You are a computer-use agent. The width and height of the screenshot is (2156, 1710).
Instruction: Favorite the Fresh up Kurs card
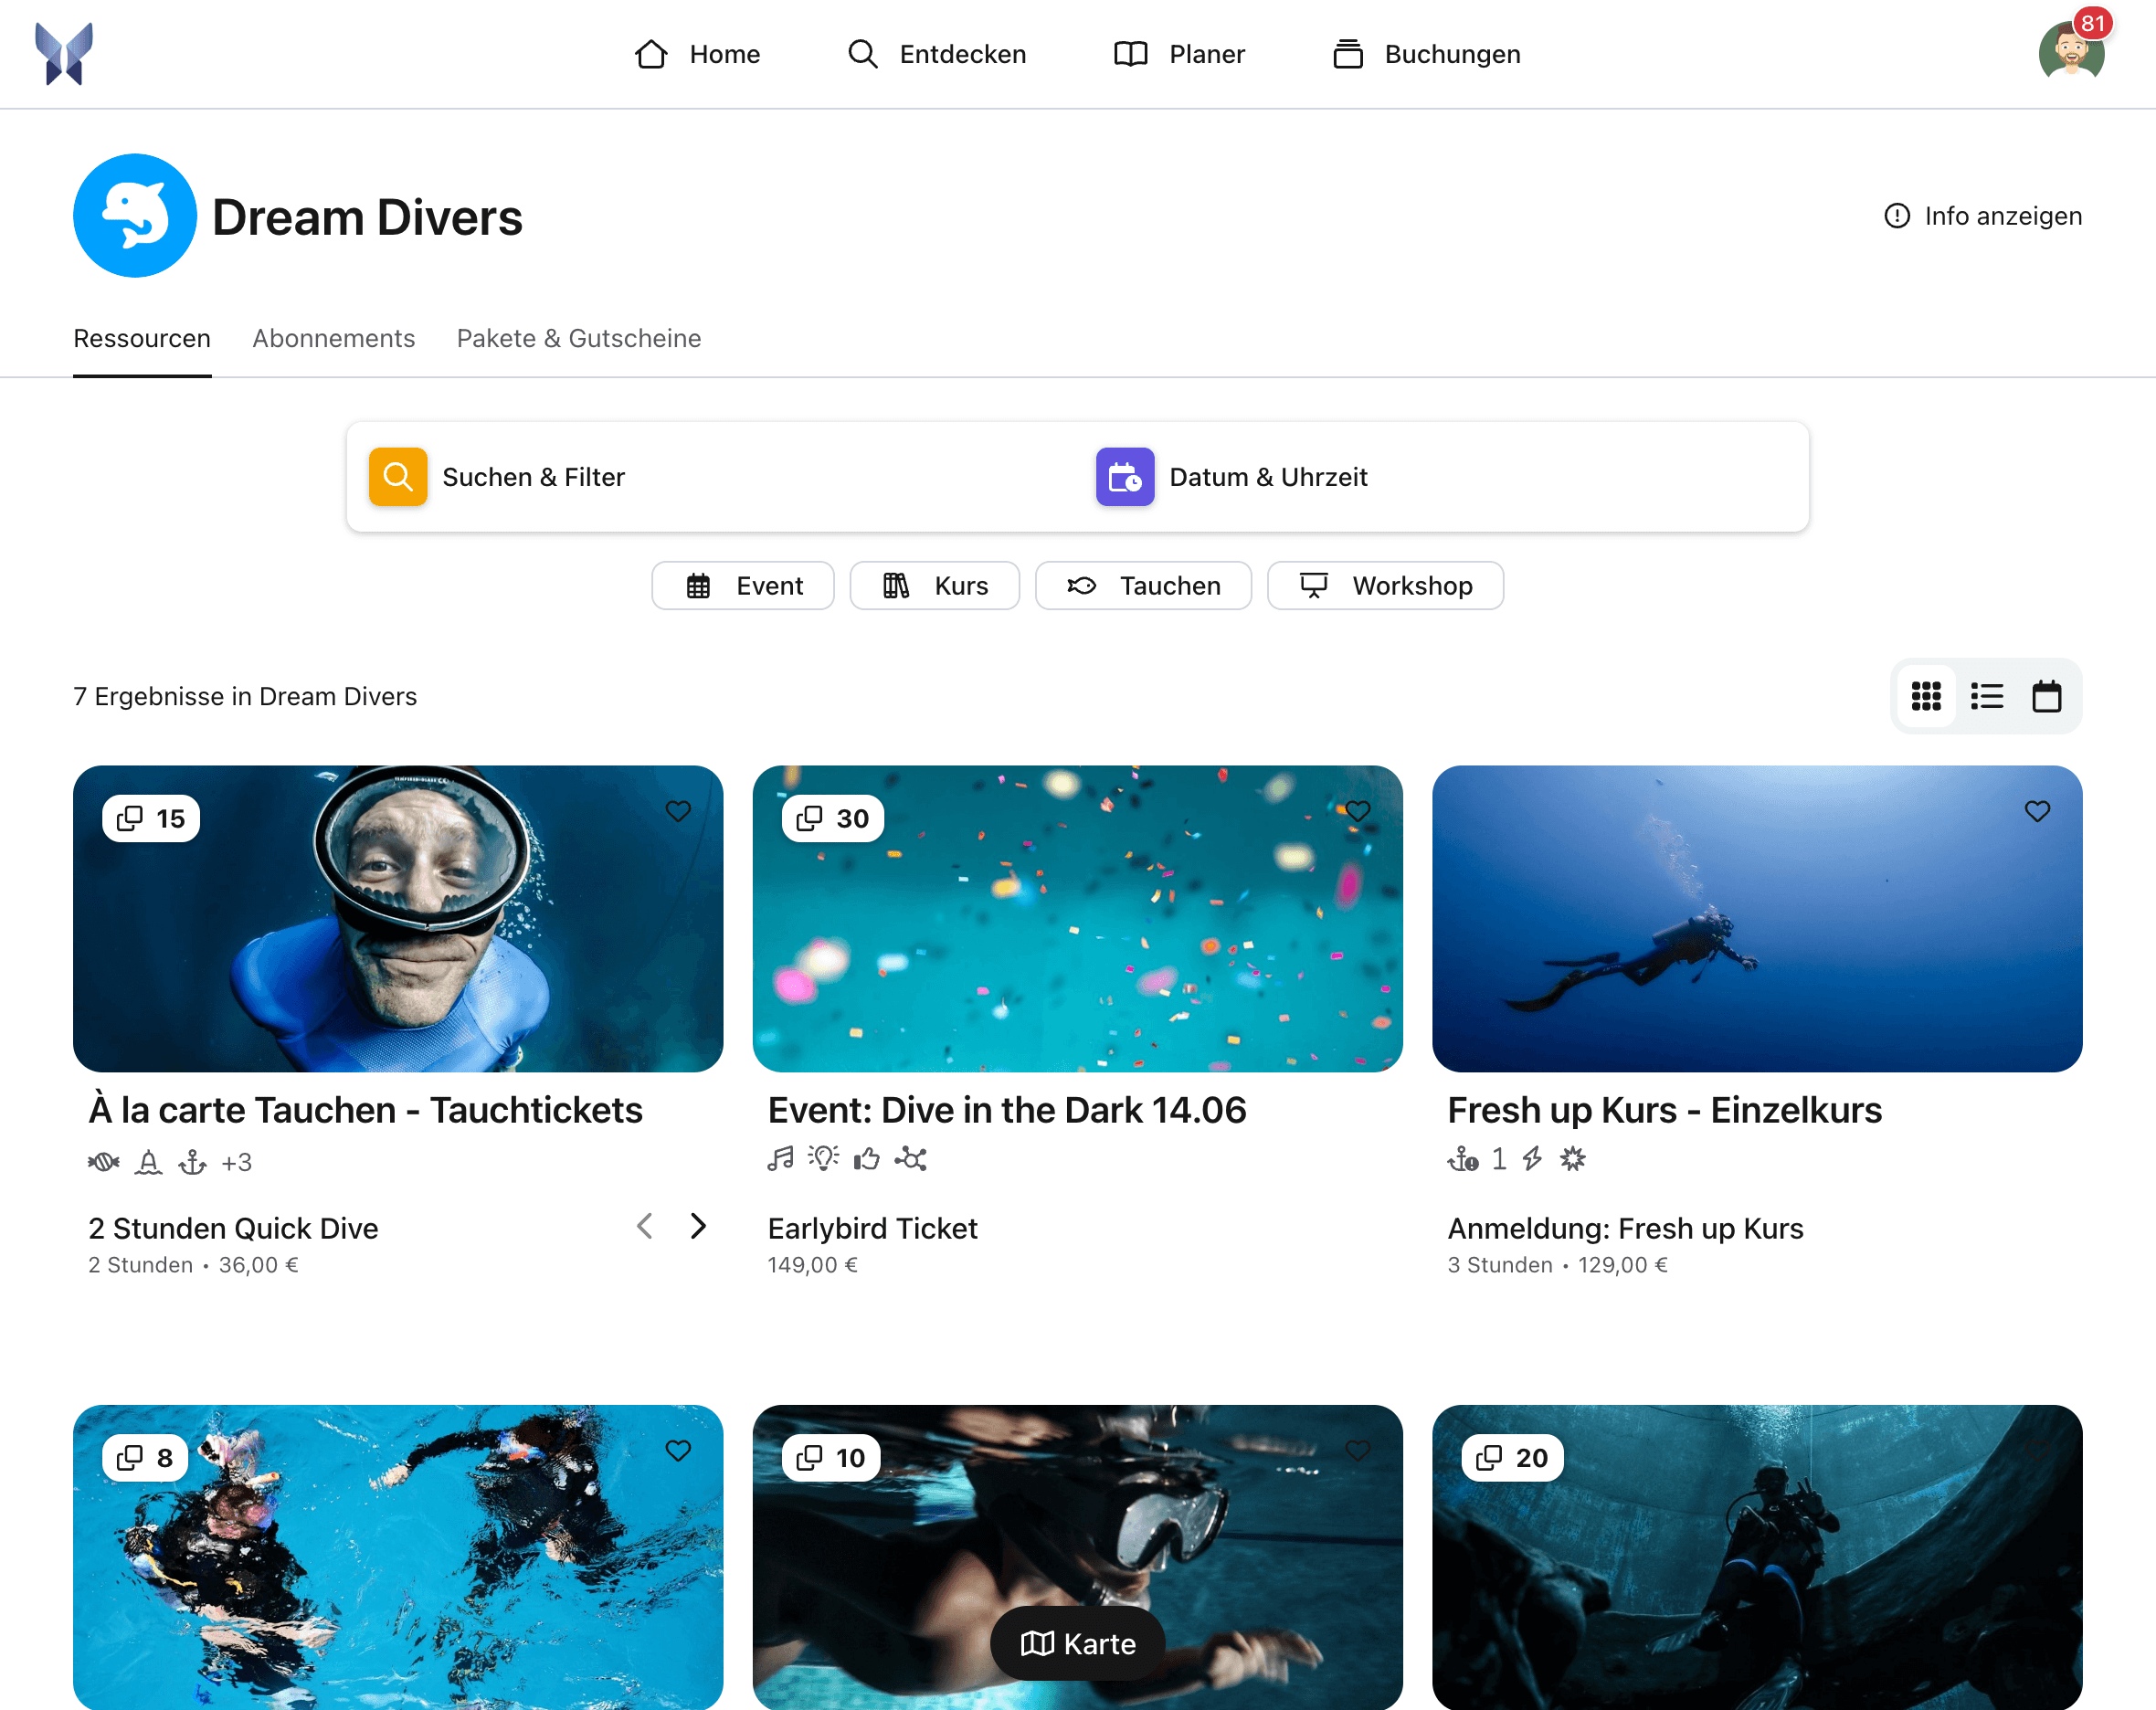[x=2037, y=811]
